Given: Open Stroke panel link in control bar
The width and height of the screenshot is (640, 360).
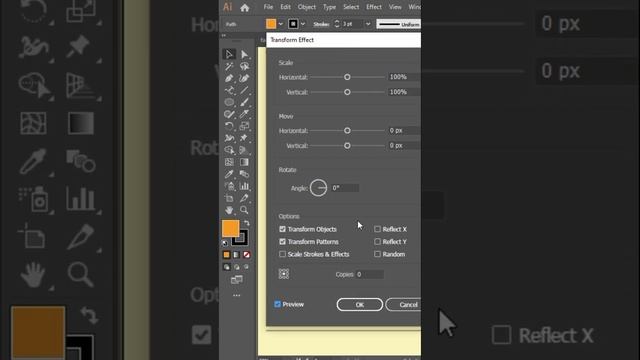Looking at the screenshot, I should click(x=321, y=24).
